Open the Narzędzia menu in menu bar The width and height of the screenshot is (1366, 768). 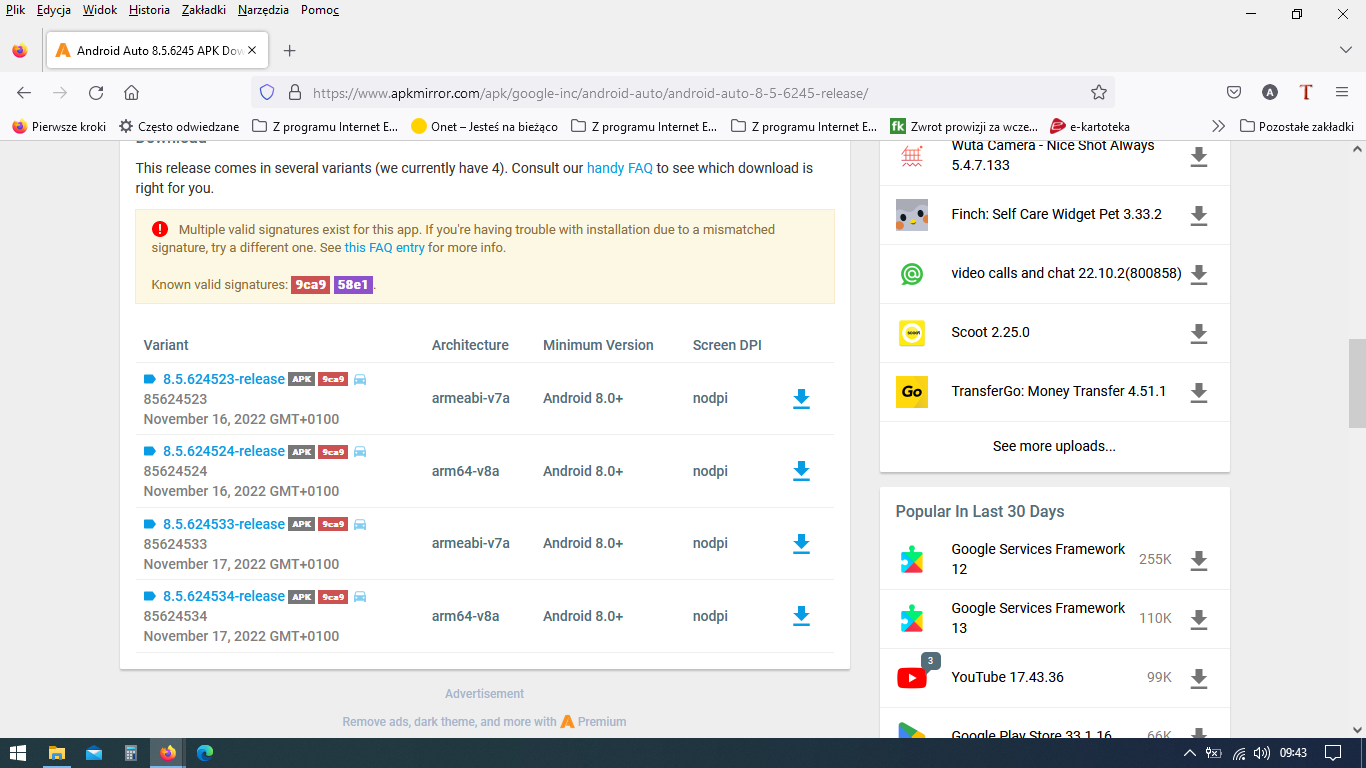[x=263, y=10]
